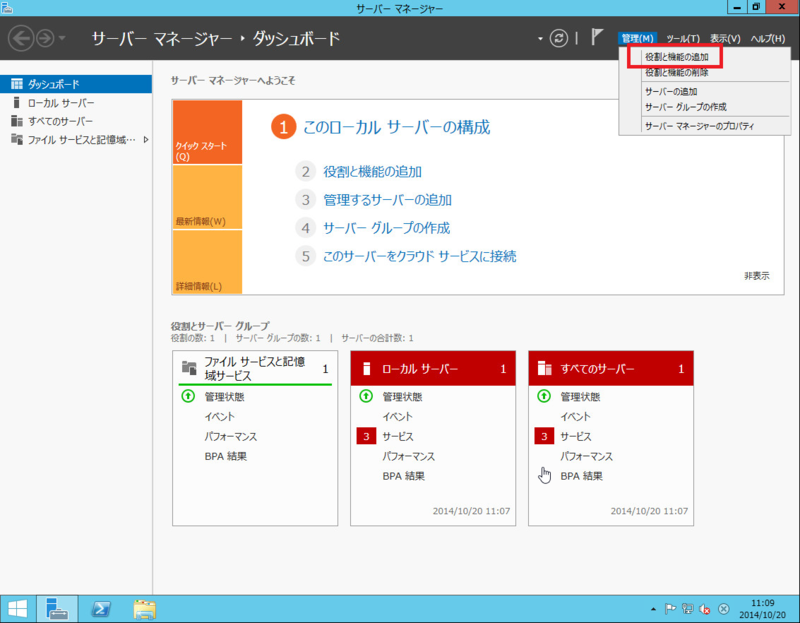Open the Windows Start button
Screen dimensions: 800x623
[15, 608]
